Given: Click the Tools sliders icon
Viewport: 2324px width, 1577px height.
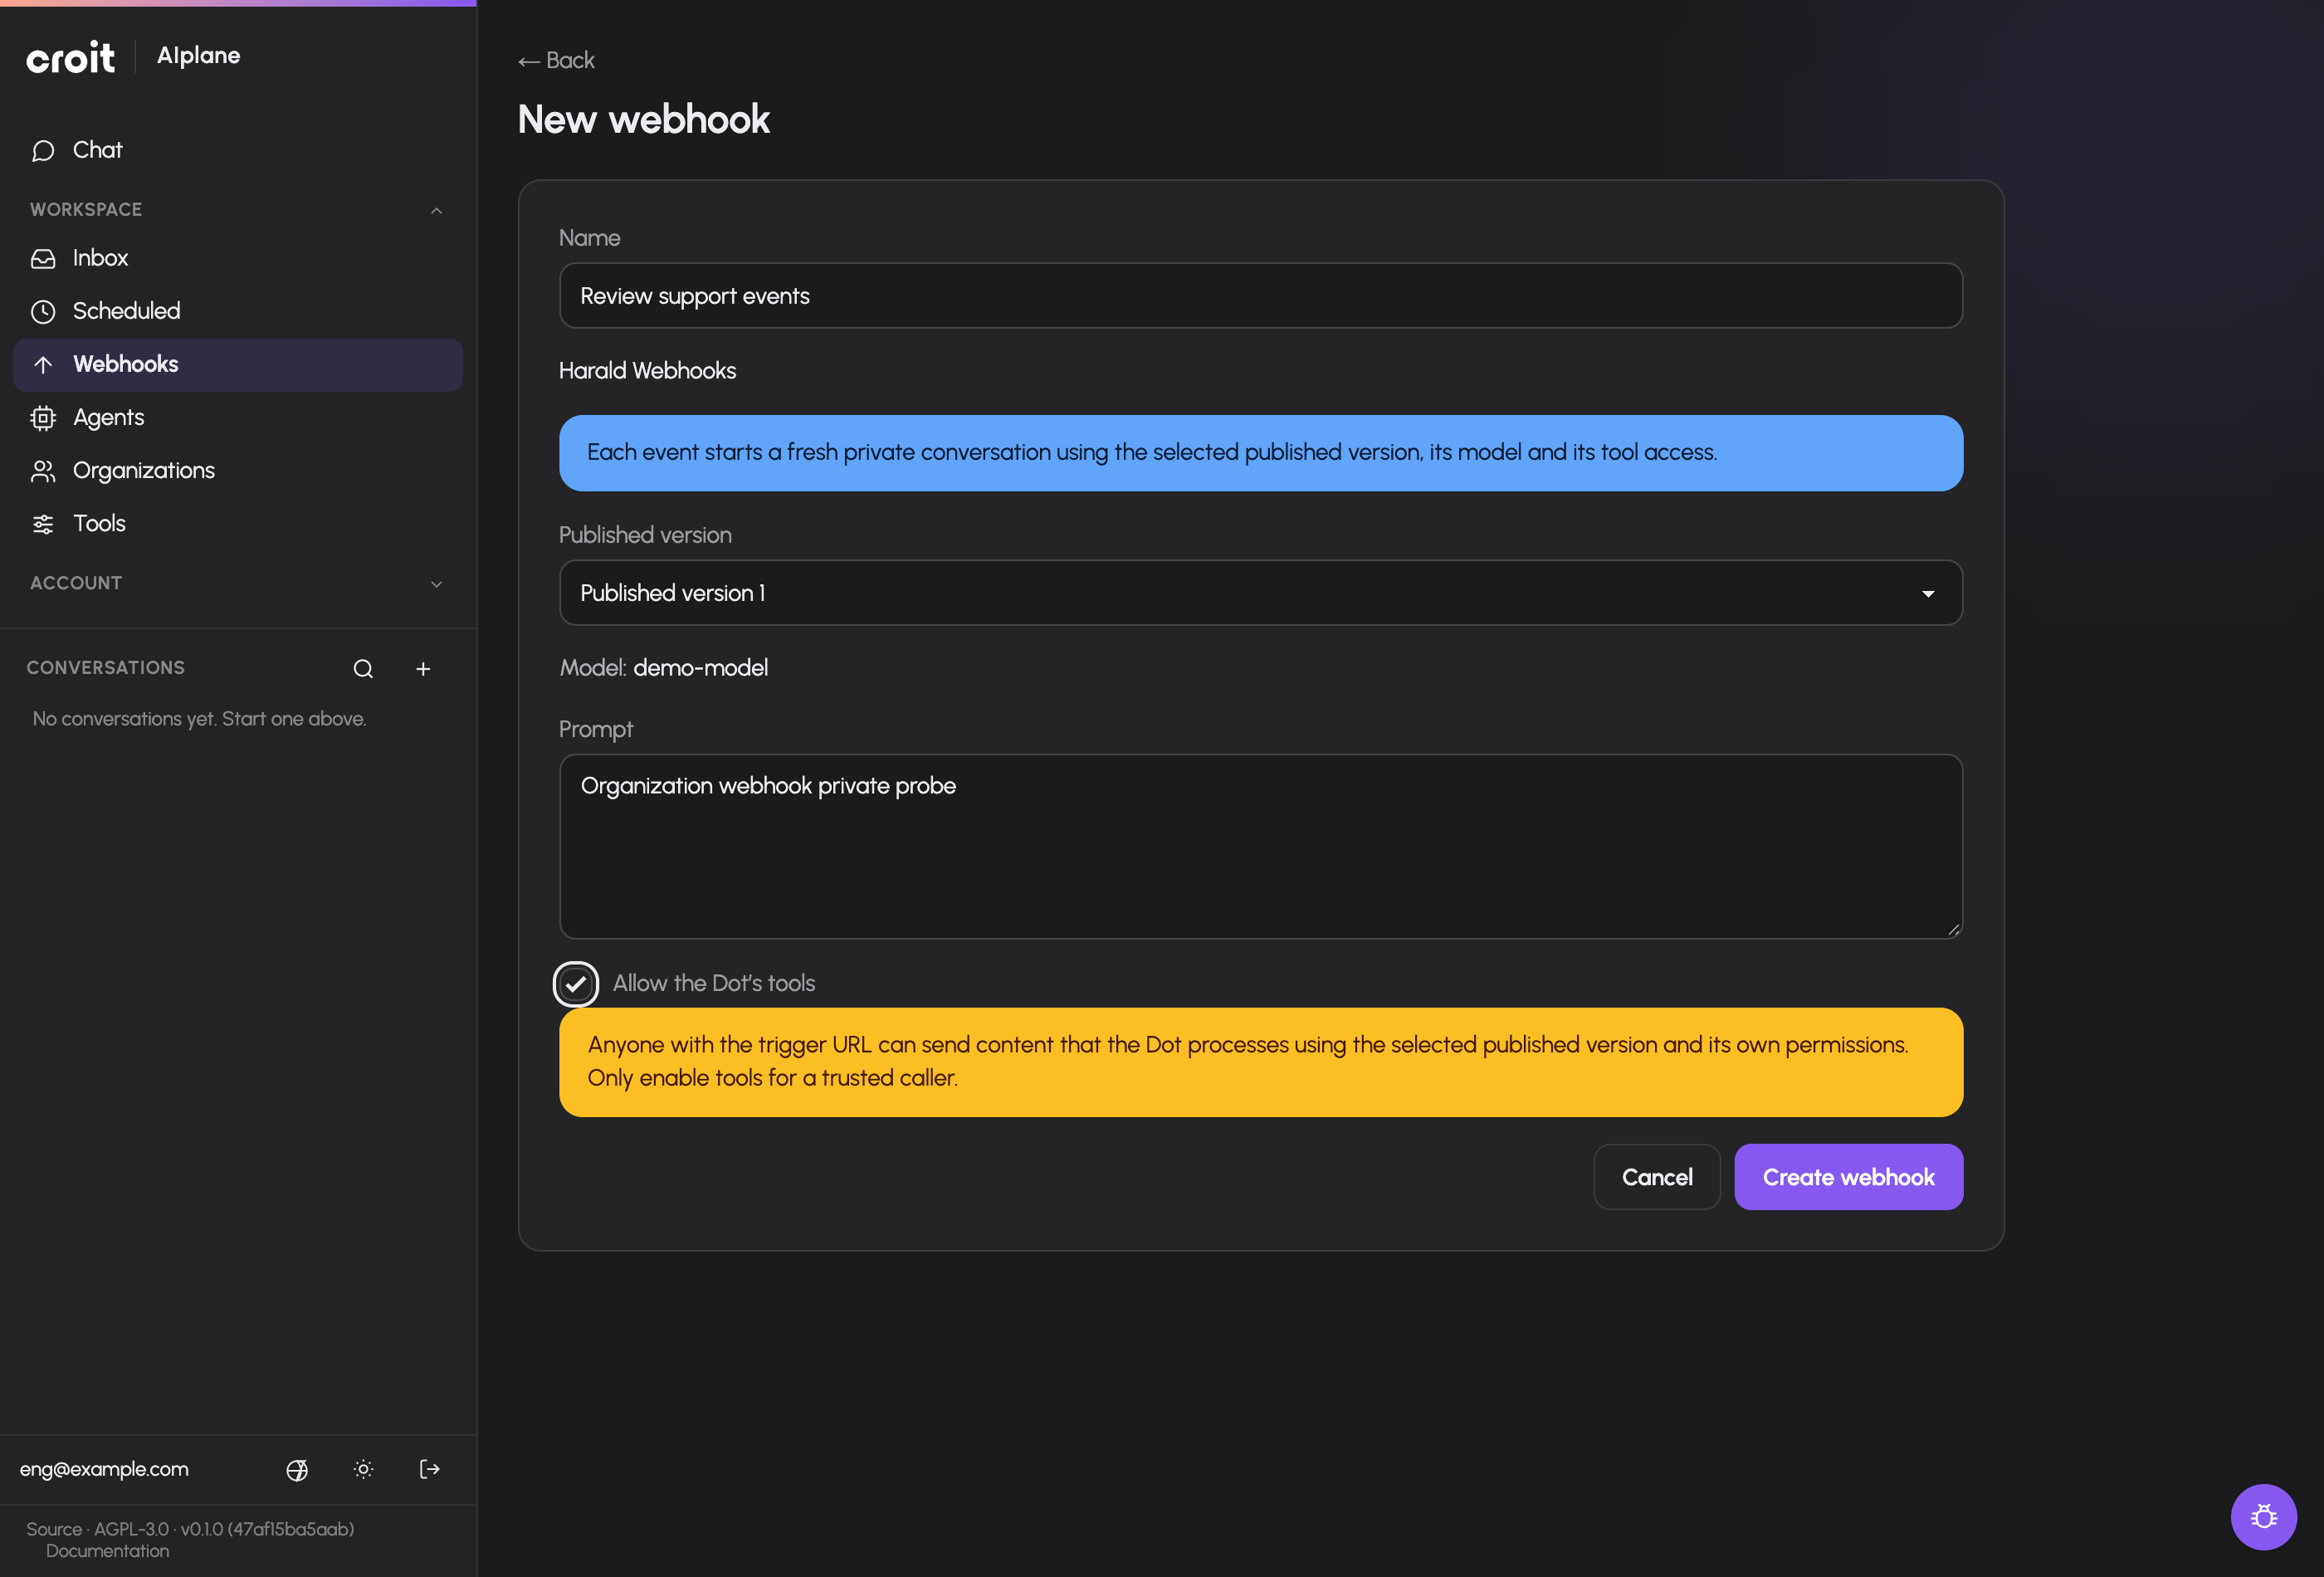Looking at the screenshot, I should 43,524.
